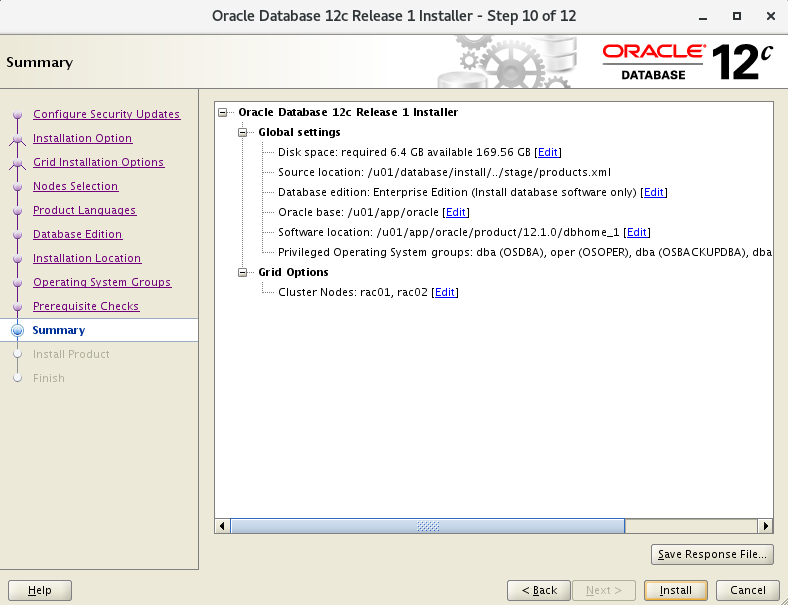Open the Edit link beside Oracle base

point(456,212)
